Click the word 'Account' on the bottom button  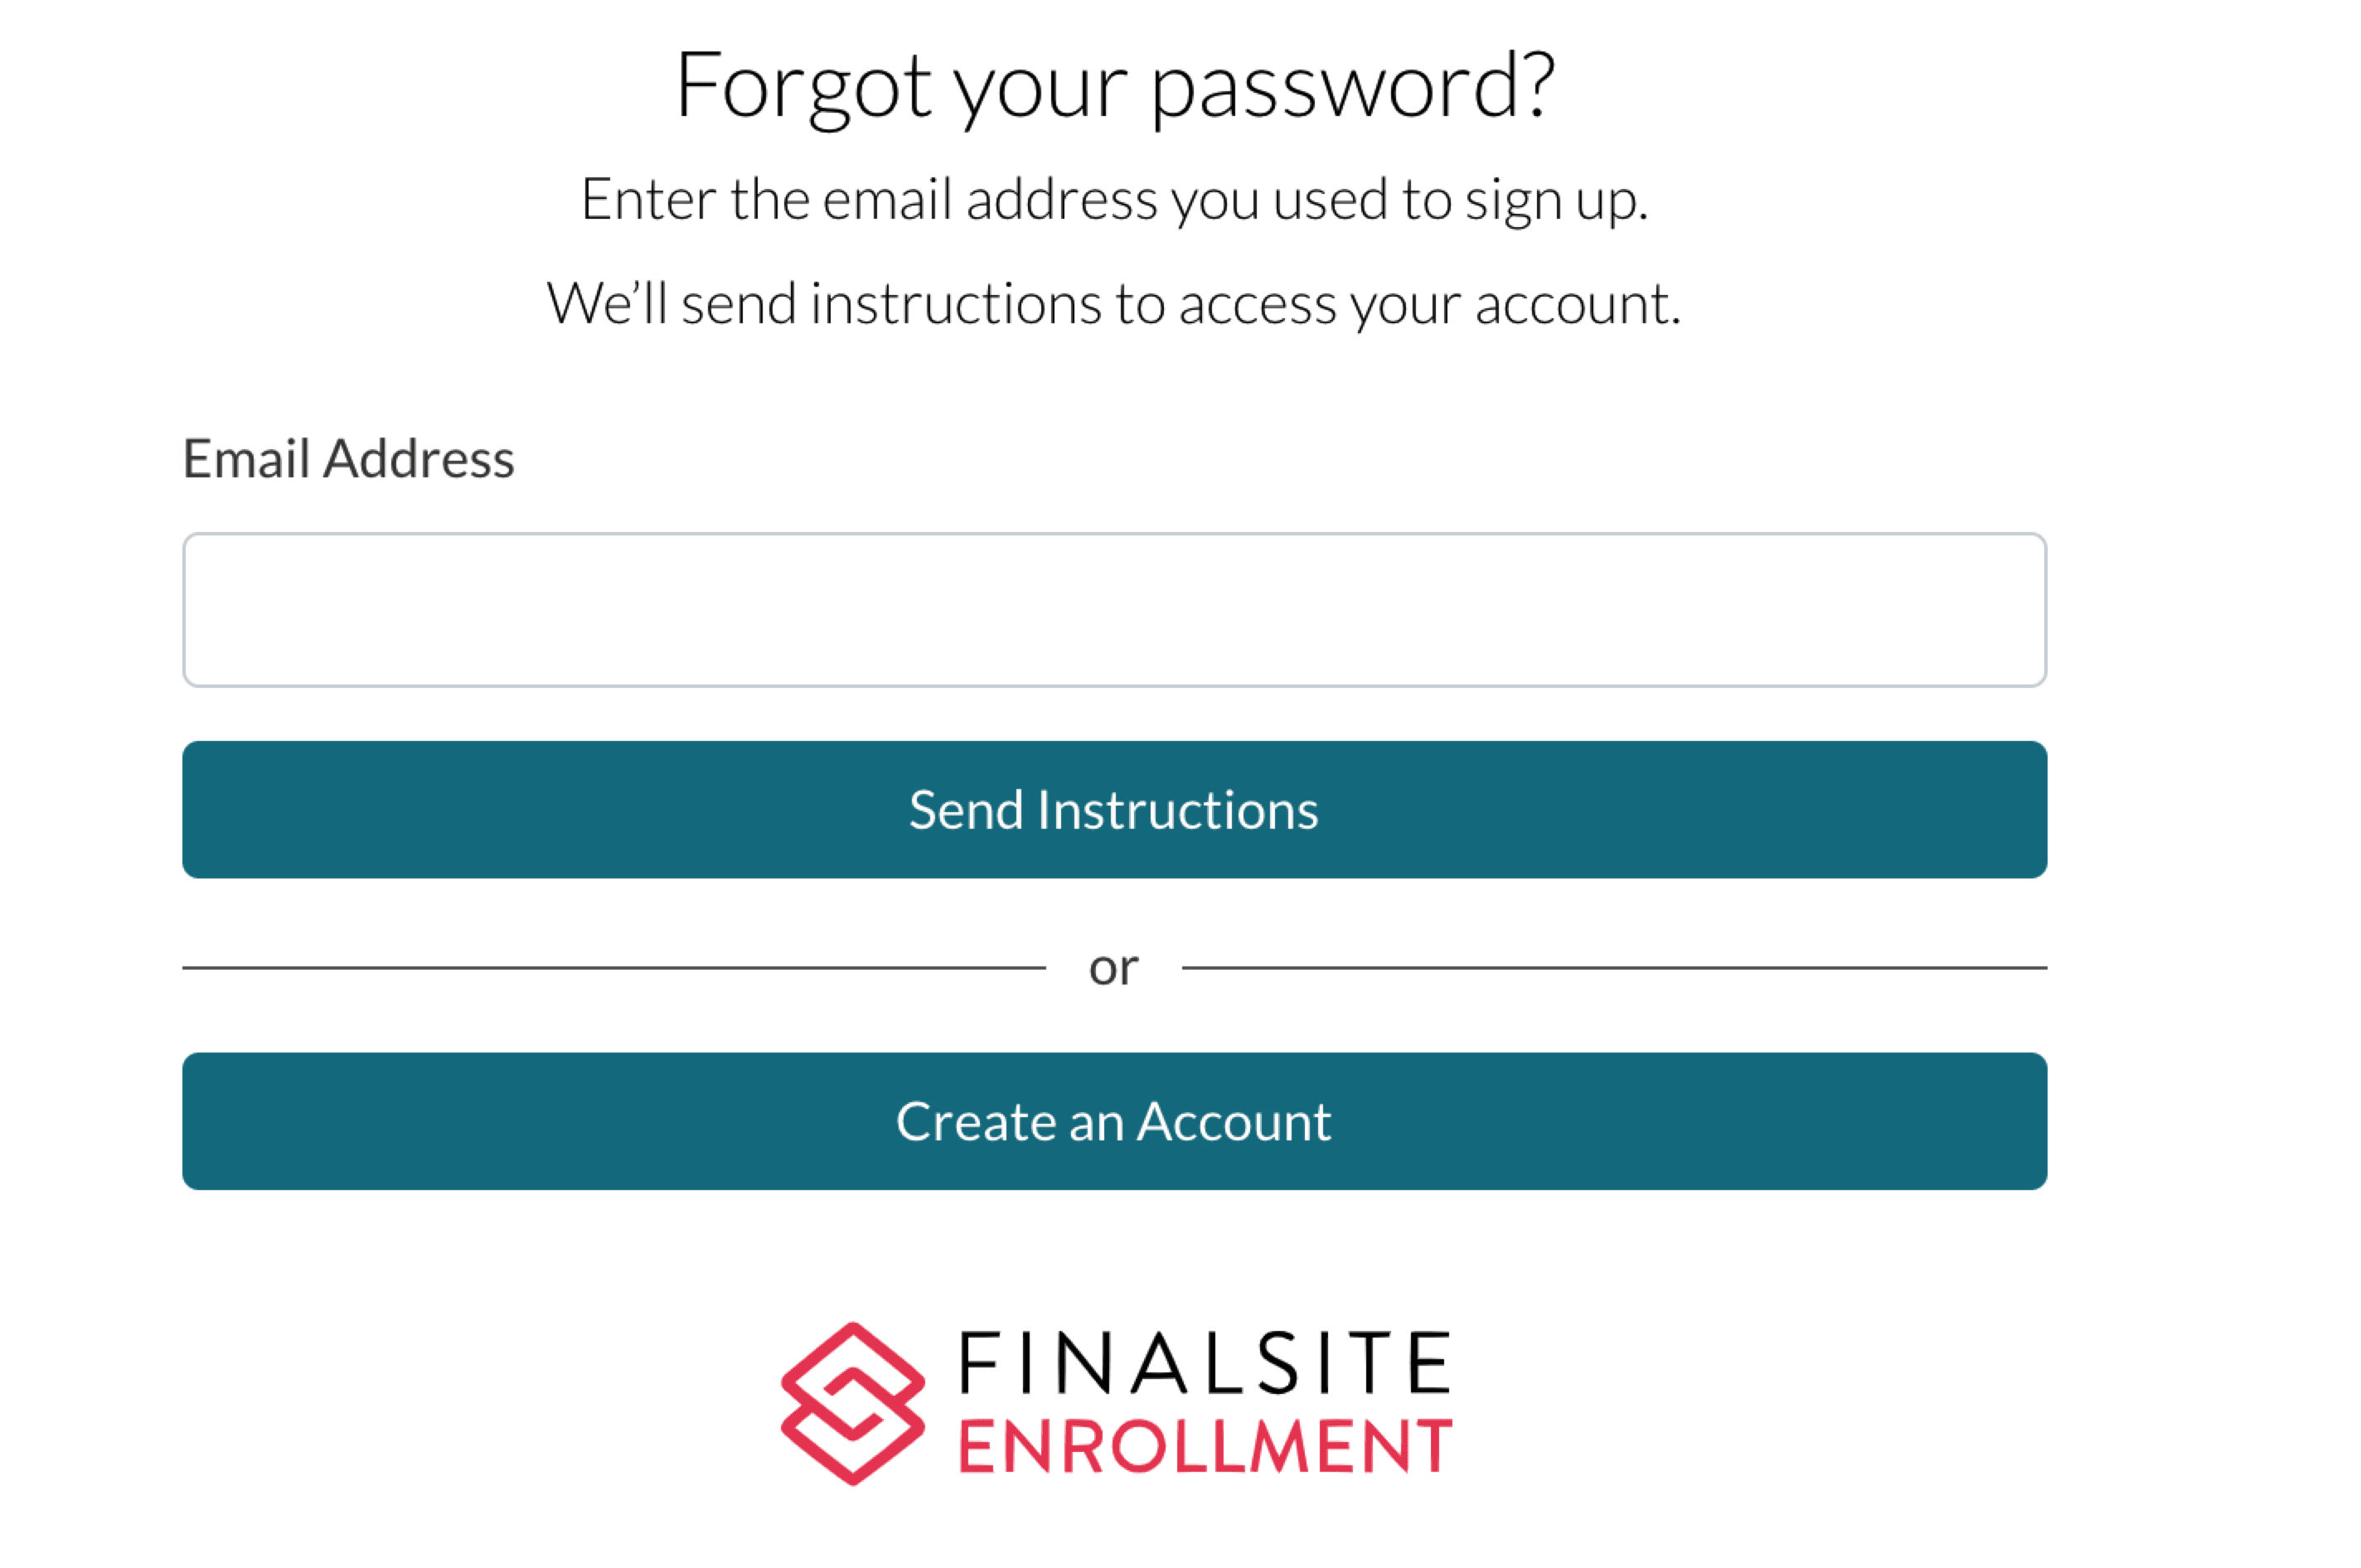(x=1234, y=1121)
